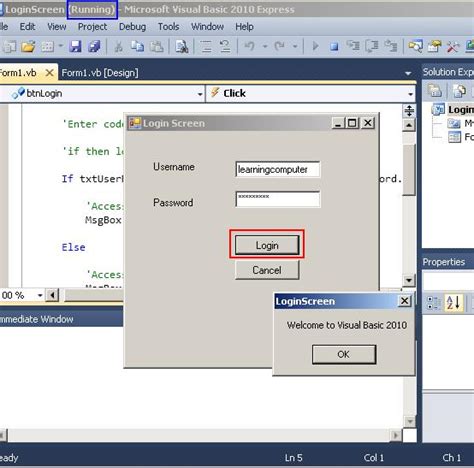Viewport: 474px width, 468px height.
Task: Click in the Username text field
Action: tap(278, 169)
